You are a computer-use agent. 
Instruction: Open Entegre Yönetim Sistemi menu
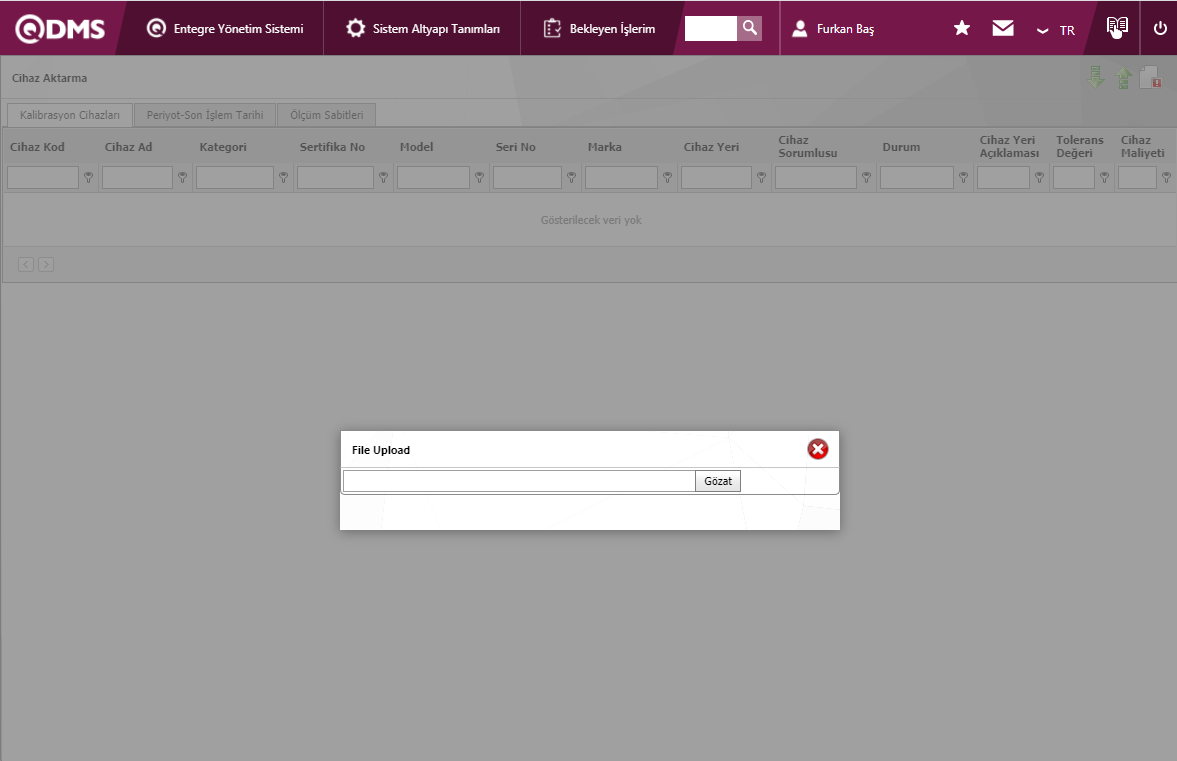point(225,29)
